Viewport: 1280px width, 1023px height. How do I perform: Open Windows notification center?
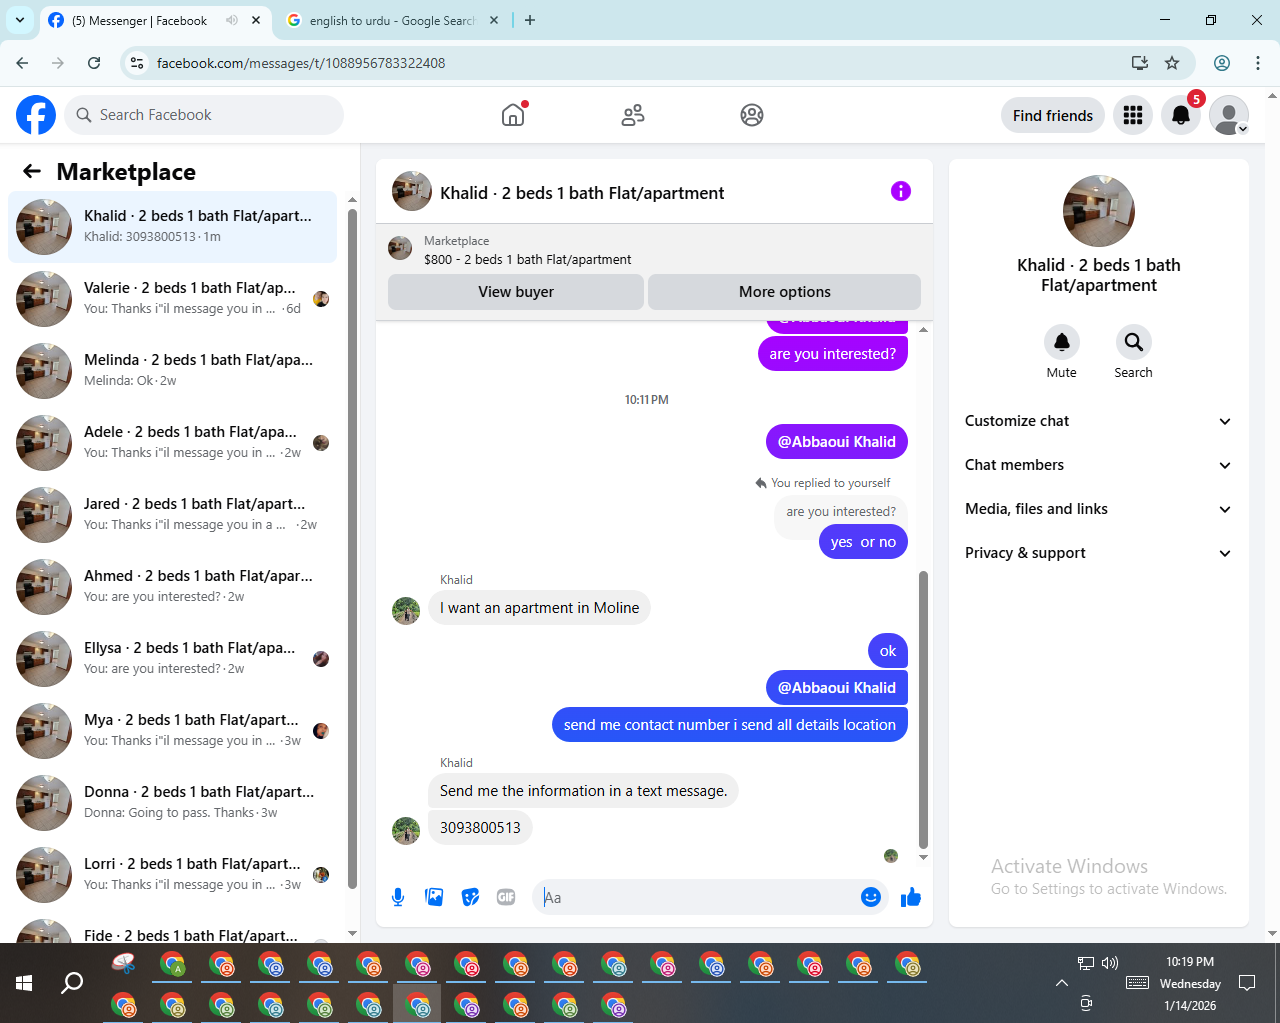1247,983
